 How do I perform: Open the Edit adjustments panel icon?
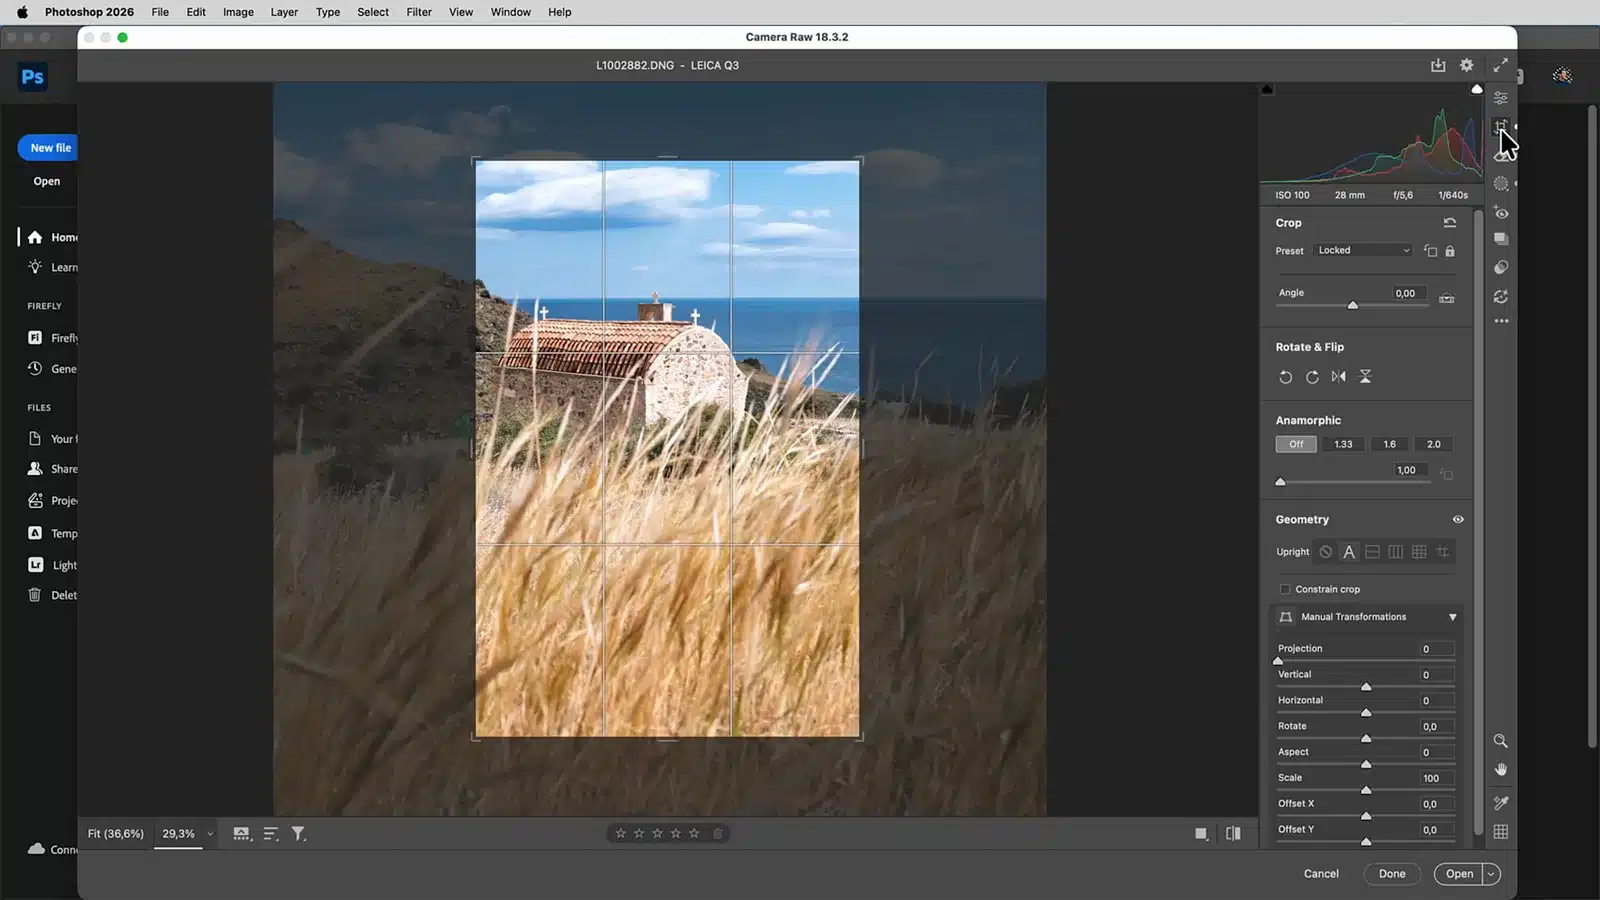1500,97
